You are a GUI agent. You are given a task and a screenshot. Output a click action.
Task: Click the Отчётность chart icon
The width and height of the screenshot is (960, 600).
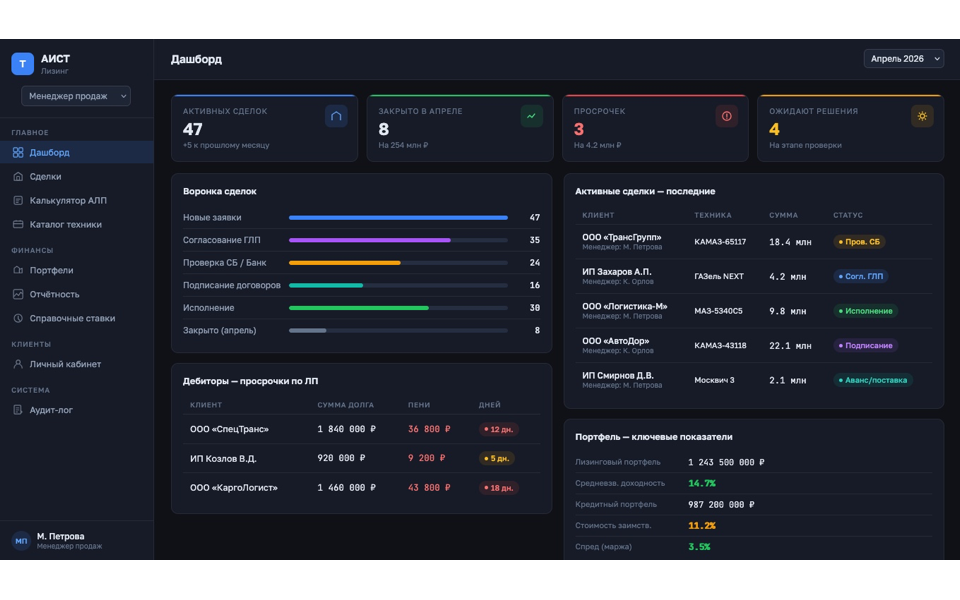click(18, 294)
